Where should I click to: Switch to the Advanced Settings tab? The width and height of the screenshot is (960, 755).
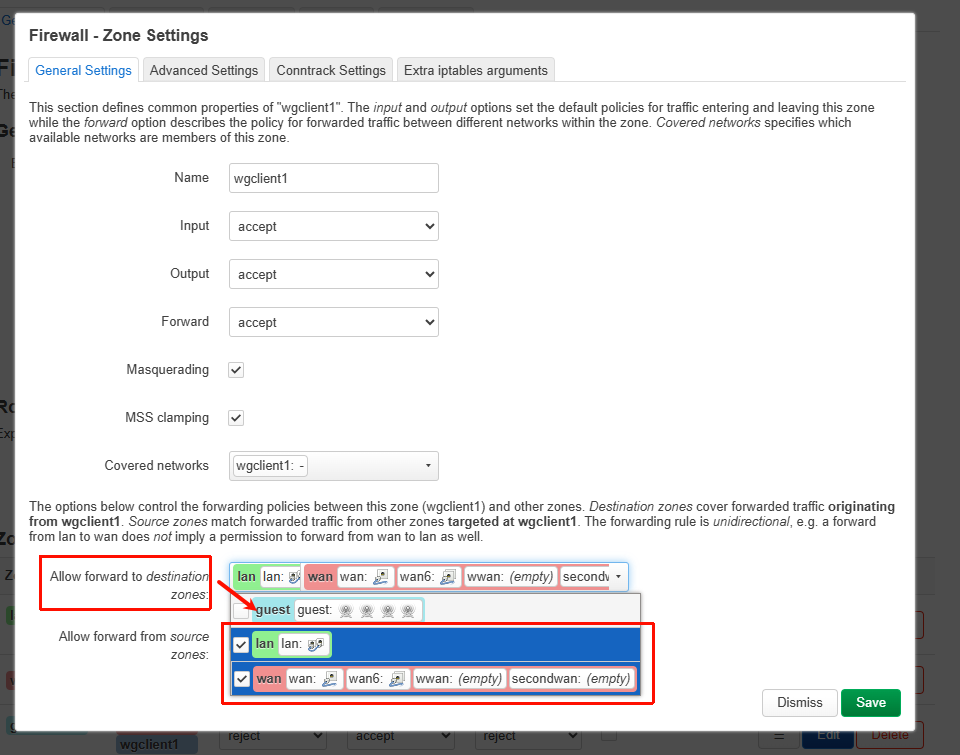(x=204, y=70)
